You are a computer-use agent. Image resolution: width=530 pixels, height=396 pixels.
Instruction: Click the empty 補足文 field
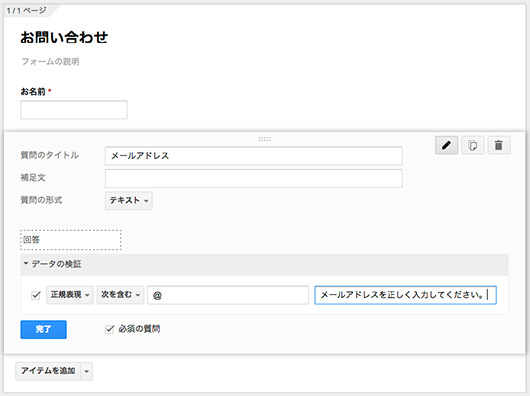coord(254,178)
